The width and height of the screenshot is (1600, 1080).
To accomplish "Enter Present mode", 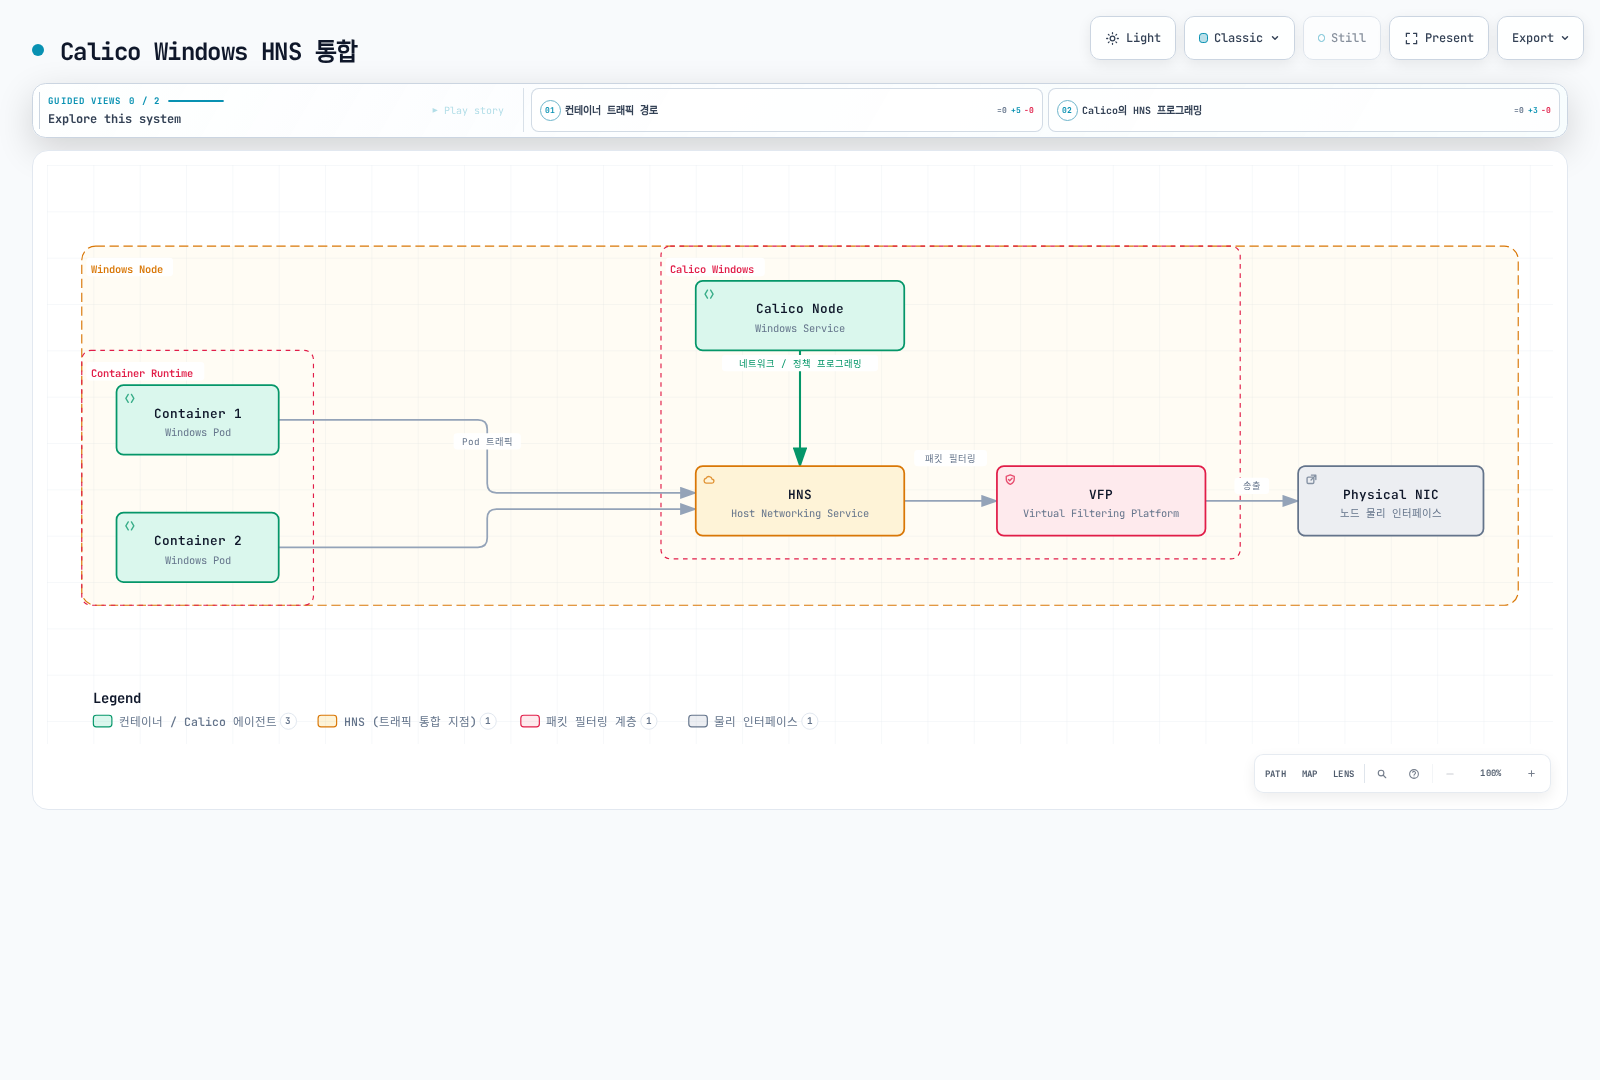I will coord(1438,38).
